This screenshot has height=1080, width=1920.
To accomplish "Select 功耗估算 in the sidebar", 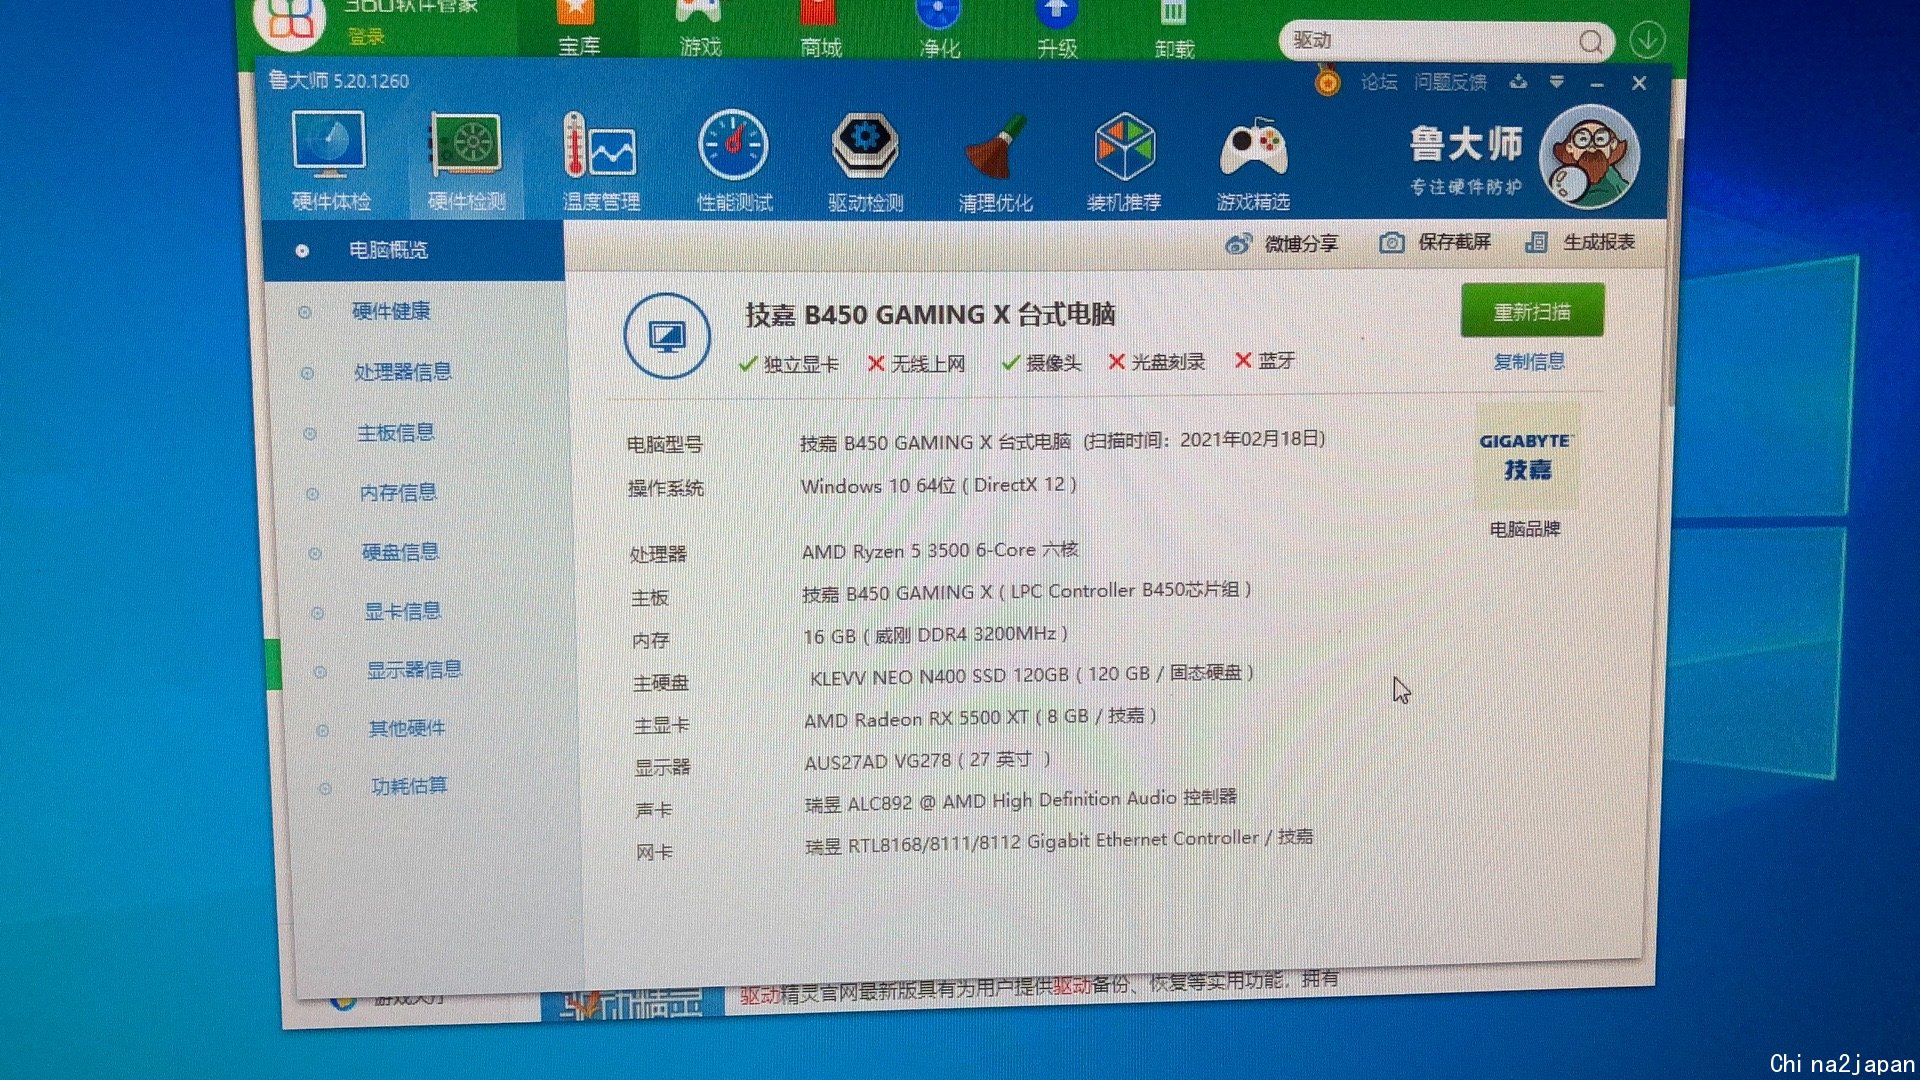I will click(x=410, y=786).
